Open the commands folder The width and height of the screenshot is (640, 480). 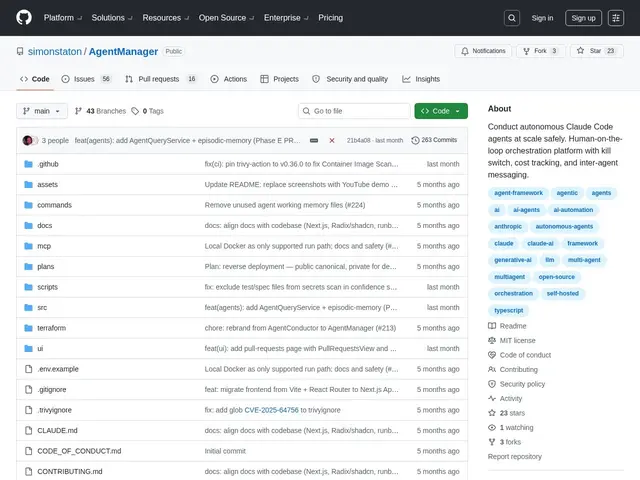(54, 205)
